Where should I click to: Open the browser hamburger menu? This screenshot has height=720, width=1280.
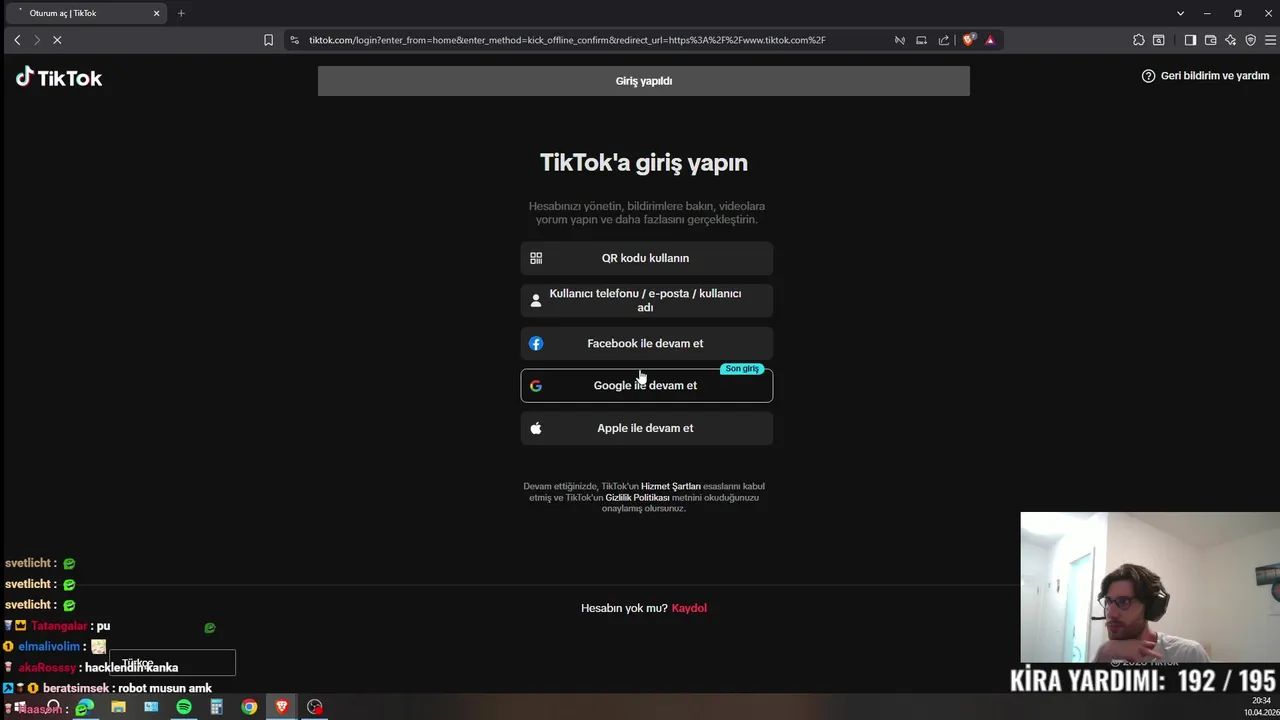(1270, 40)
